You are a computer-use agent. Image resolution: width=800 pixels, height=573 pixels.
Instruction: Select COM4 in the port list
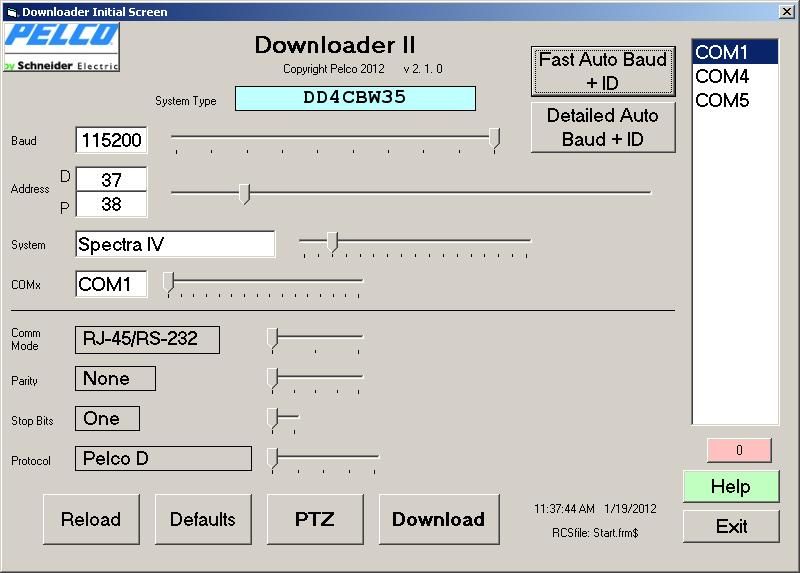[x=735, y=77]
